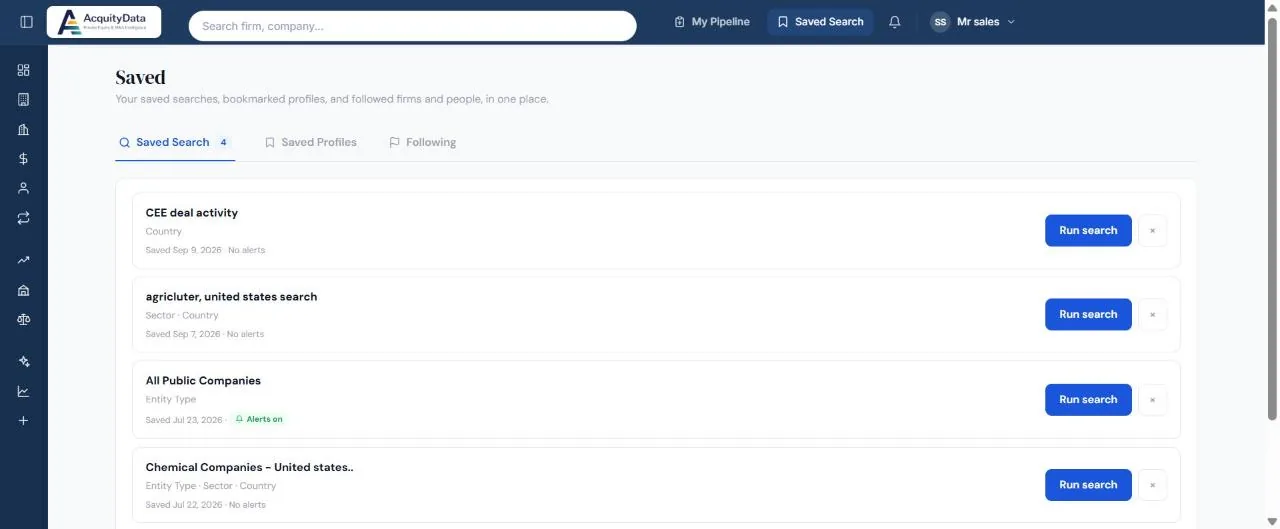Click the agricluter, united states search title

[x=231, y=297]
